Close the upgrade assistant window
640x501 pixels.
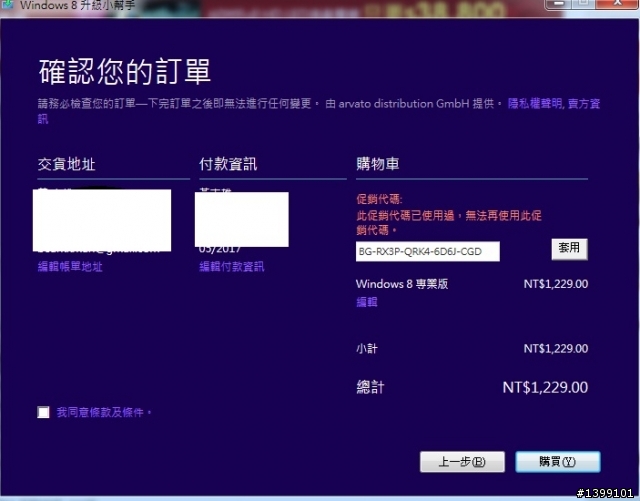point(618,3)
